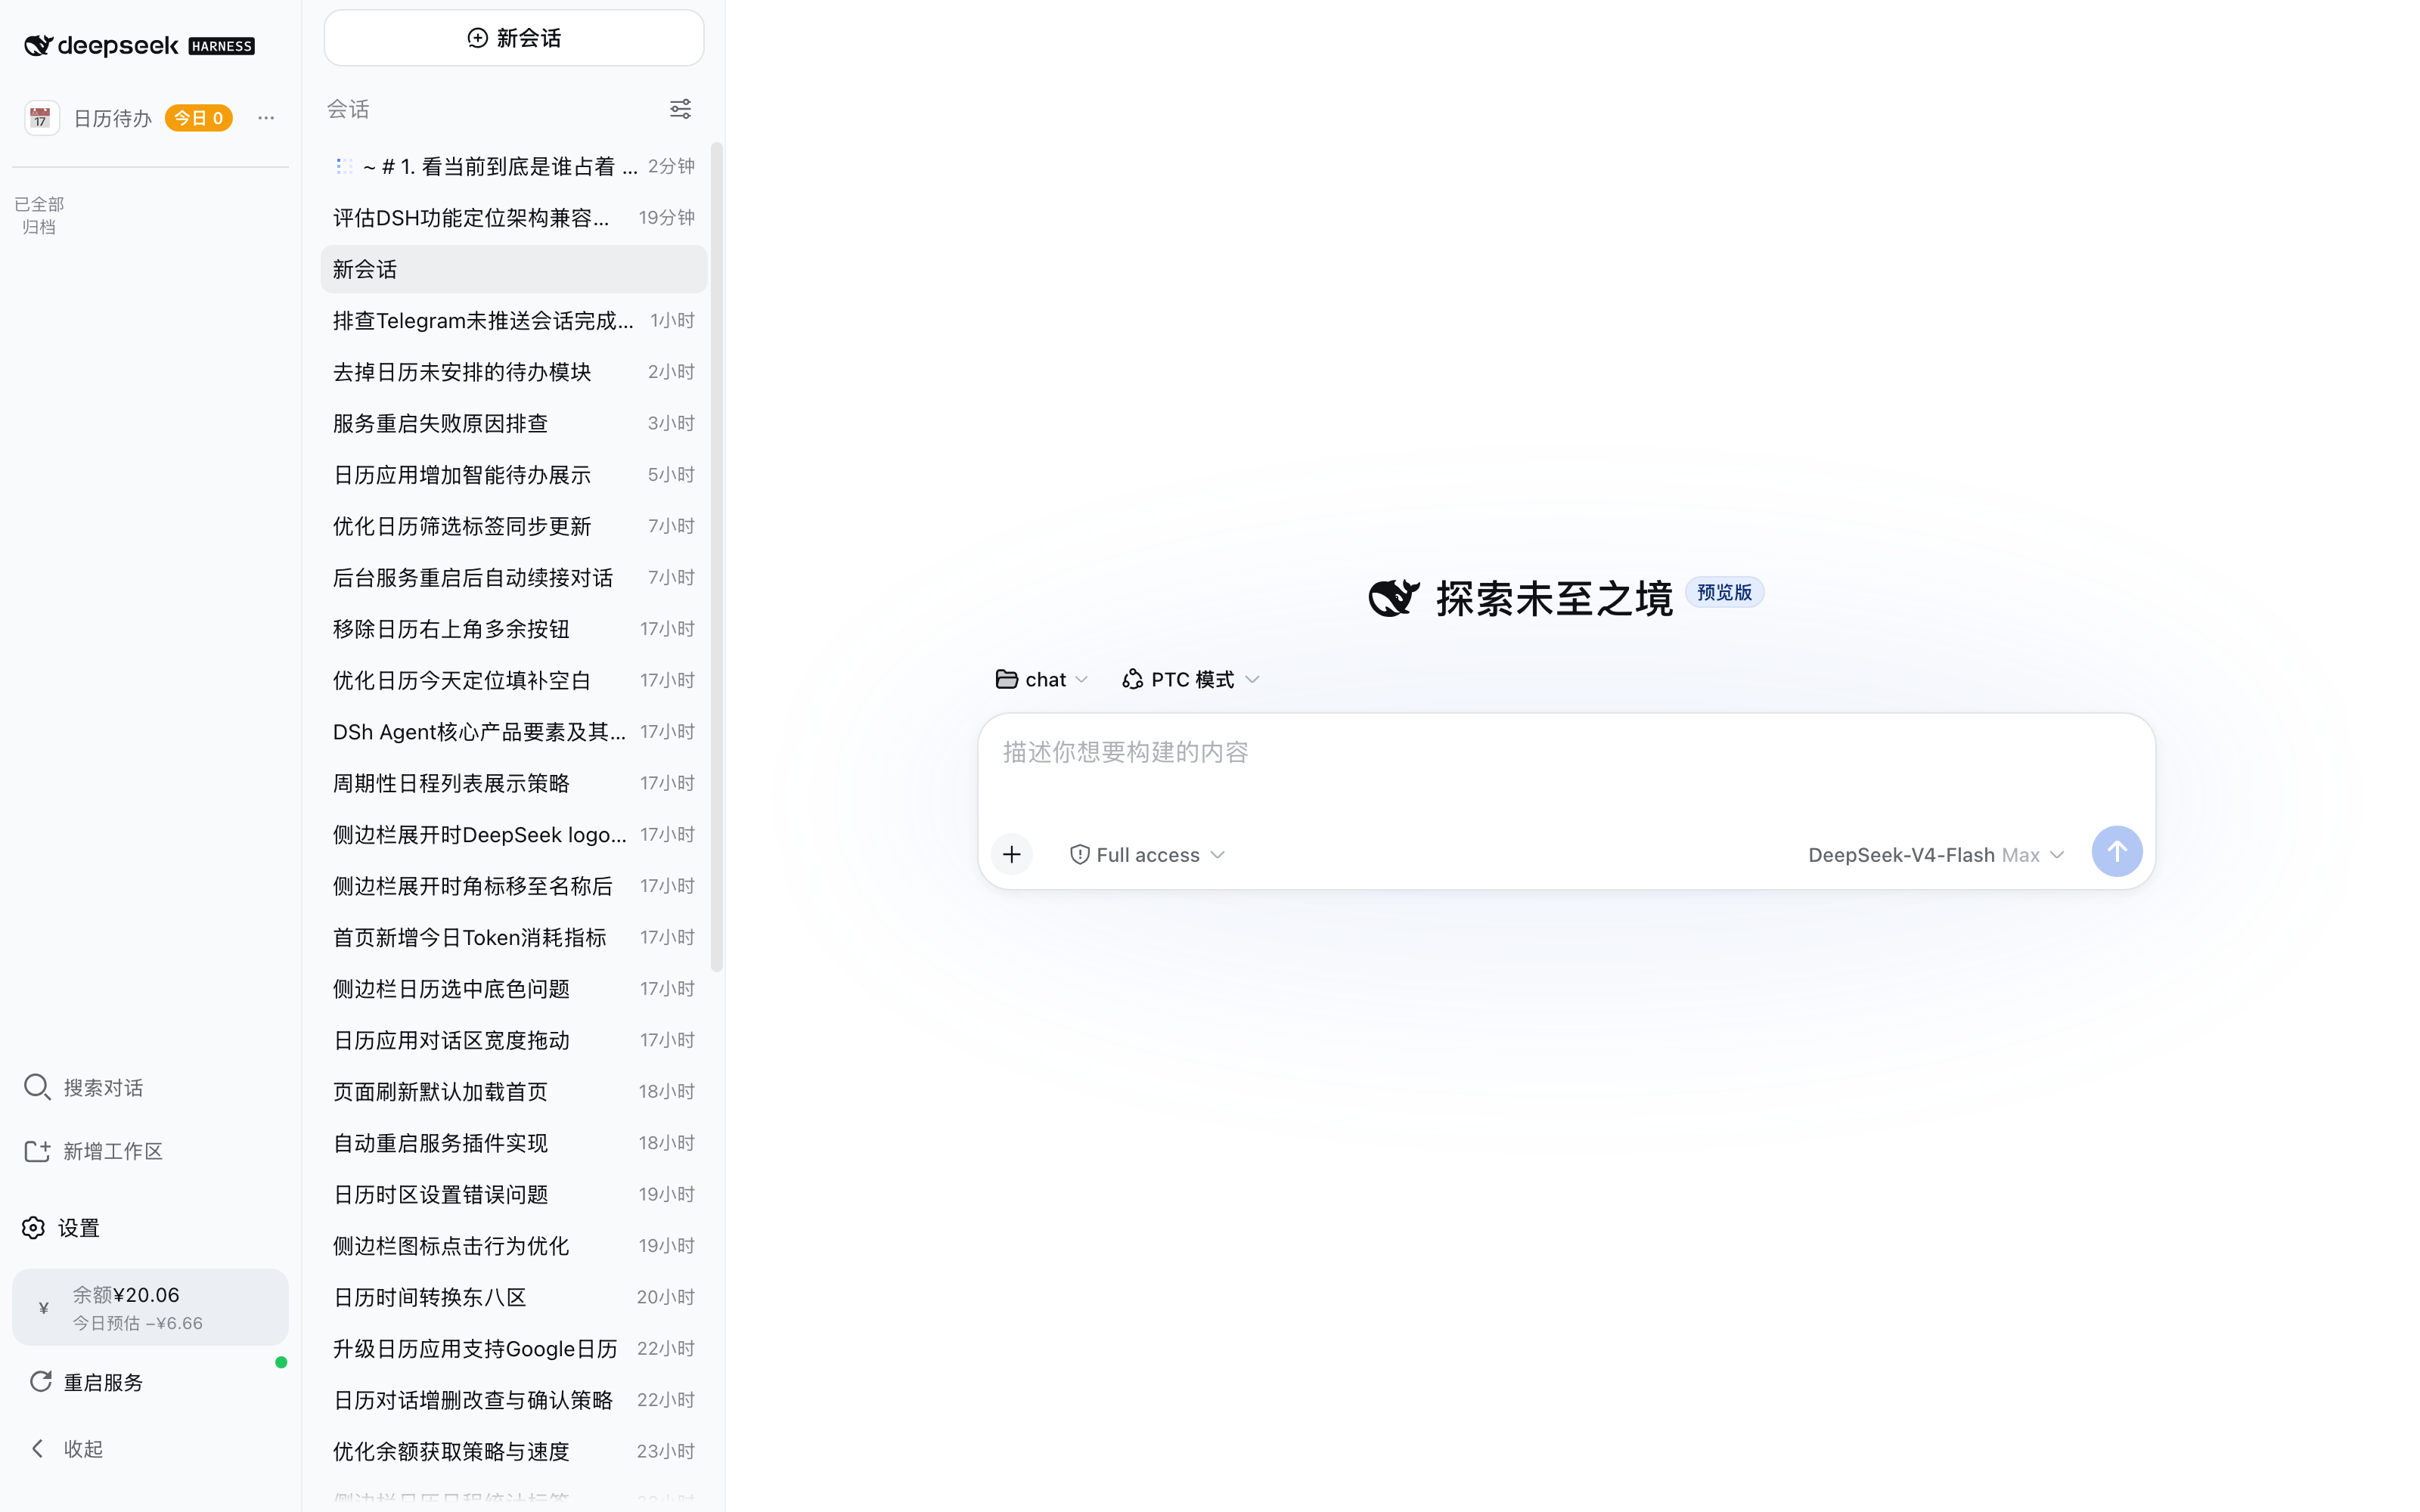Open conversation 移除日历右上角多余按钮
Screen dimensions: 2420x1512
click(x=514, y=629)
